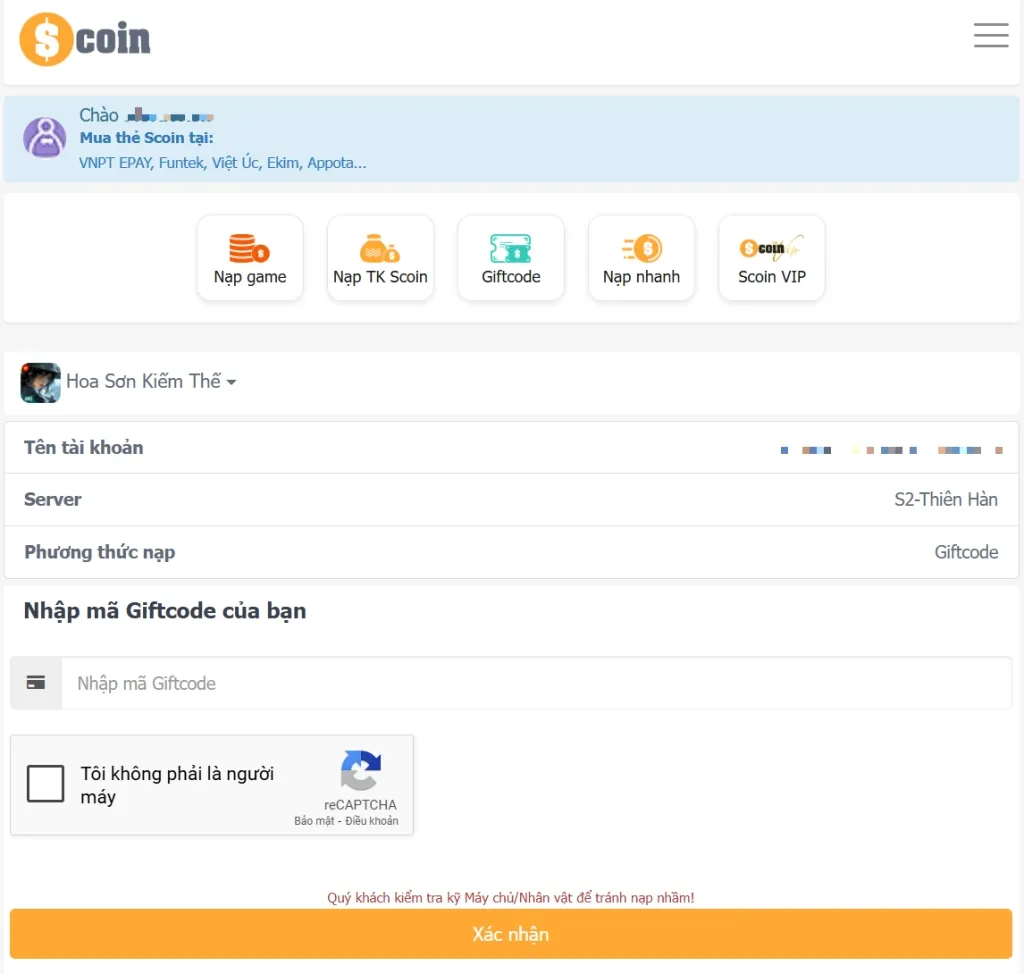Click the Xác nhận button

tap(511, 934)
